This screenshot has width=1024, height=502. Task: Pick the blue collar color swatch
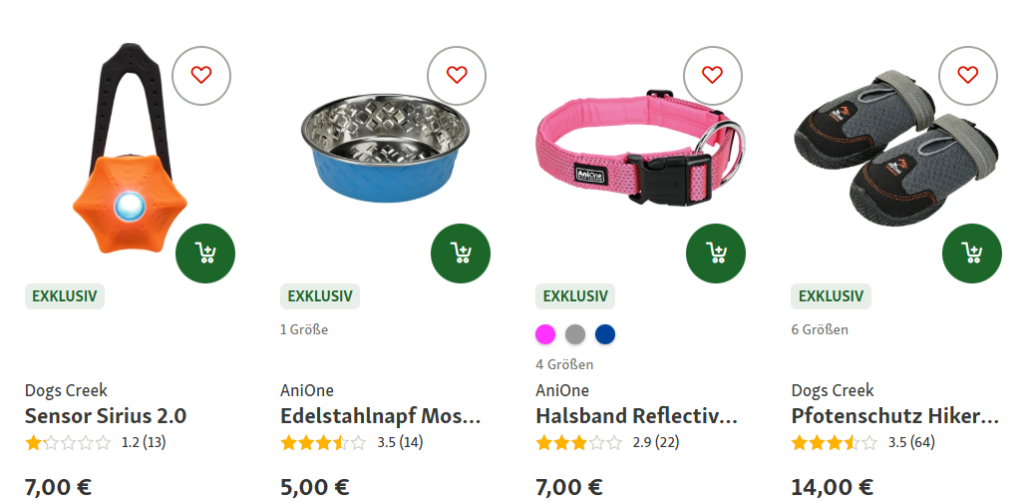click(x=605, y=334)
